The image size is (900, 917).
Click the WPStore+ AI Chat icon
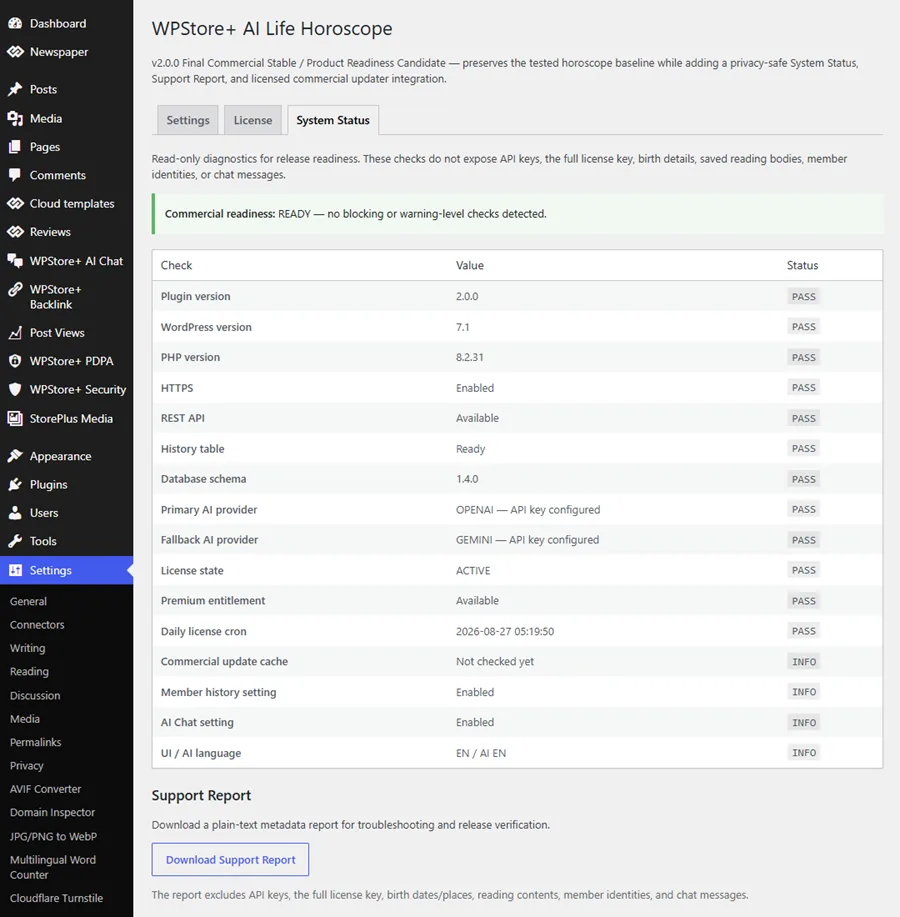pyautogui.click(x=15, y=261)
